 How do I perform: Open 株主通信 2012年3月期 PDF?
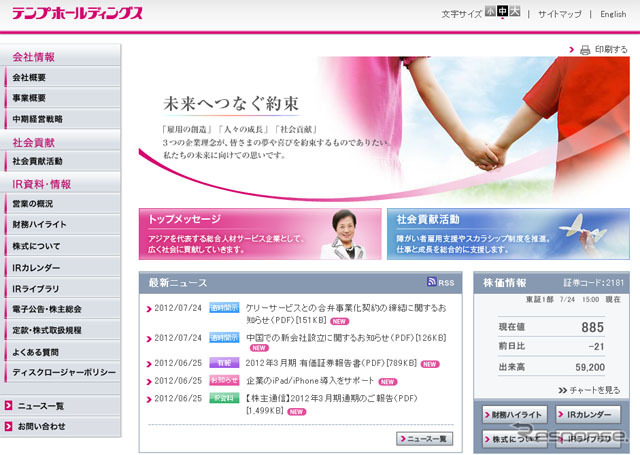coord(331,404)
